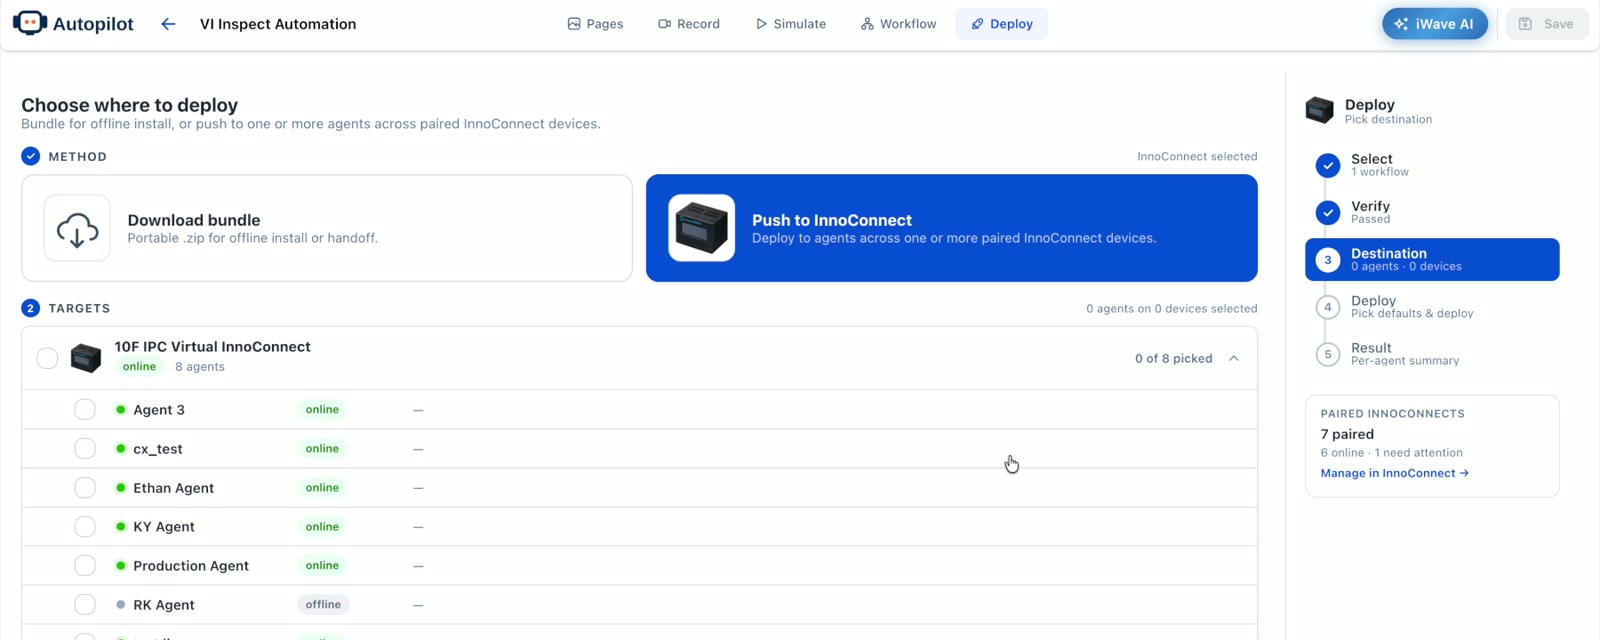Click the Autopilot logo icon
Image resolution: width=1600 pixels, height=640 pixels.
[29, 23]
